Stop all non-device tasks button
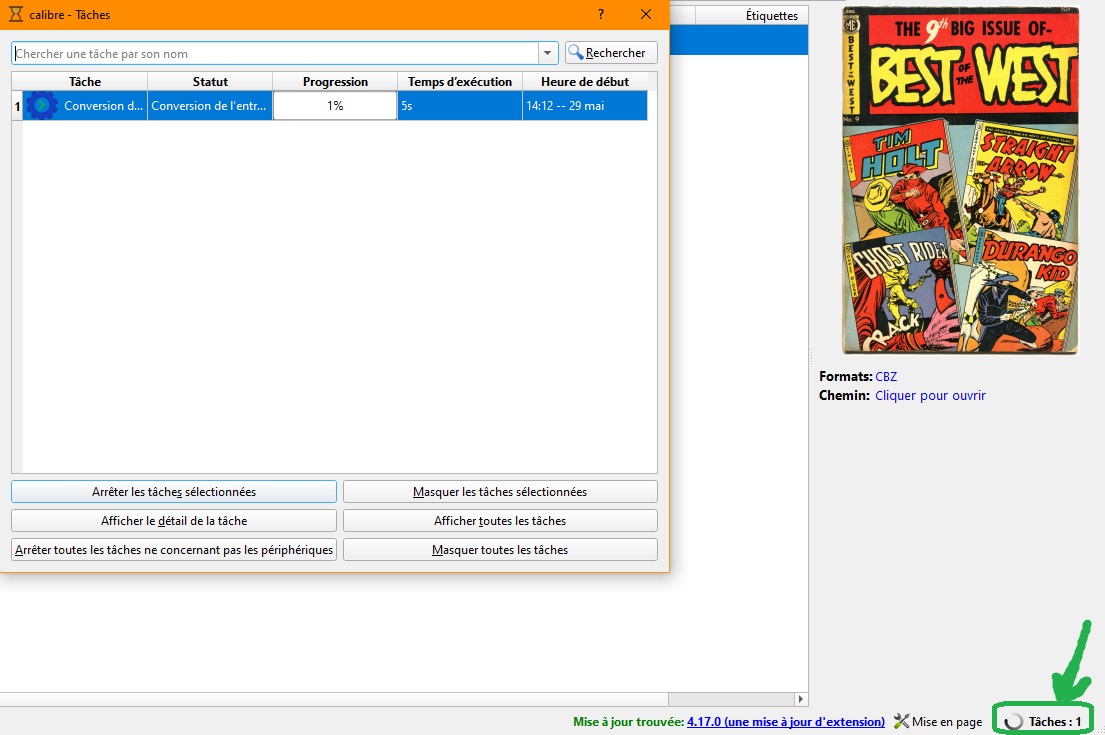 tap(174, 550)
